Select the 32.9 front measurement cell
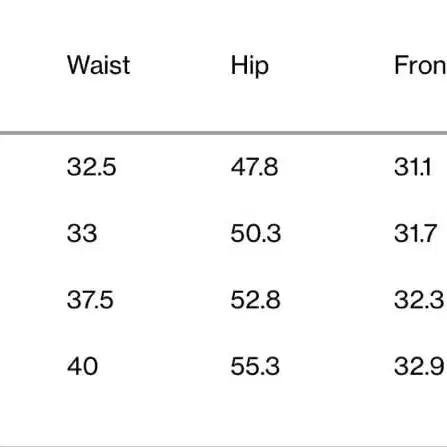Screen dimensions: 447x447 point(419,366)
